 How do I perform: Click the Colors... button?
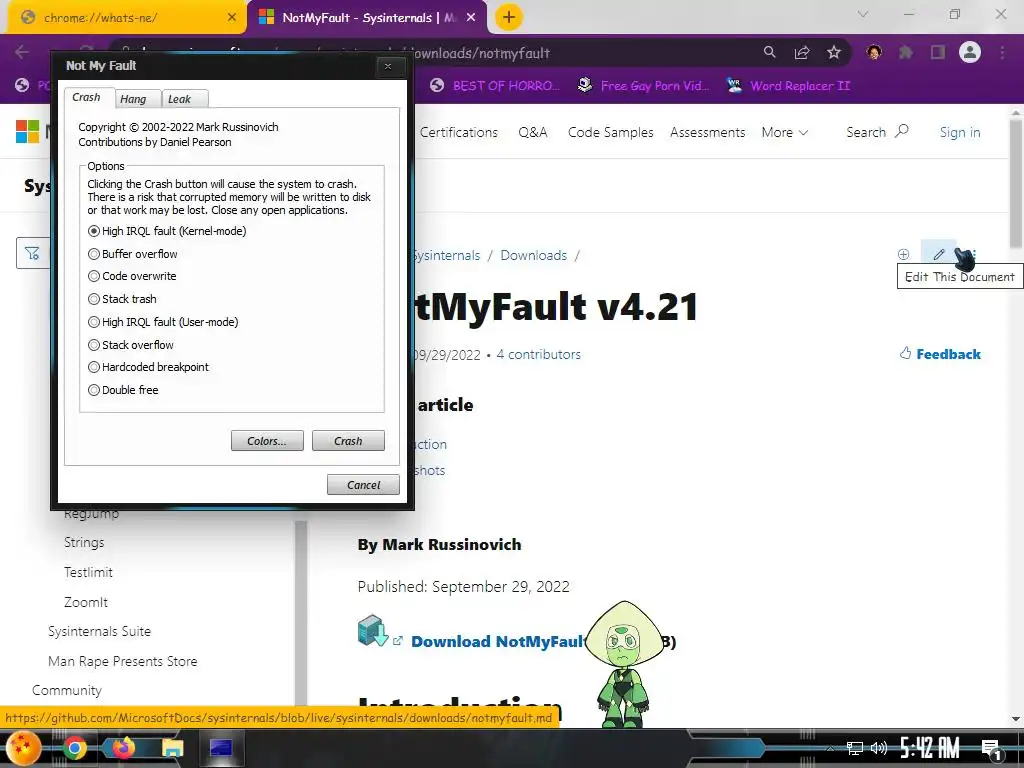267,441
